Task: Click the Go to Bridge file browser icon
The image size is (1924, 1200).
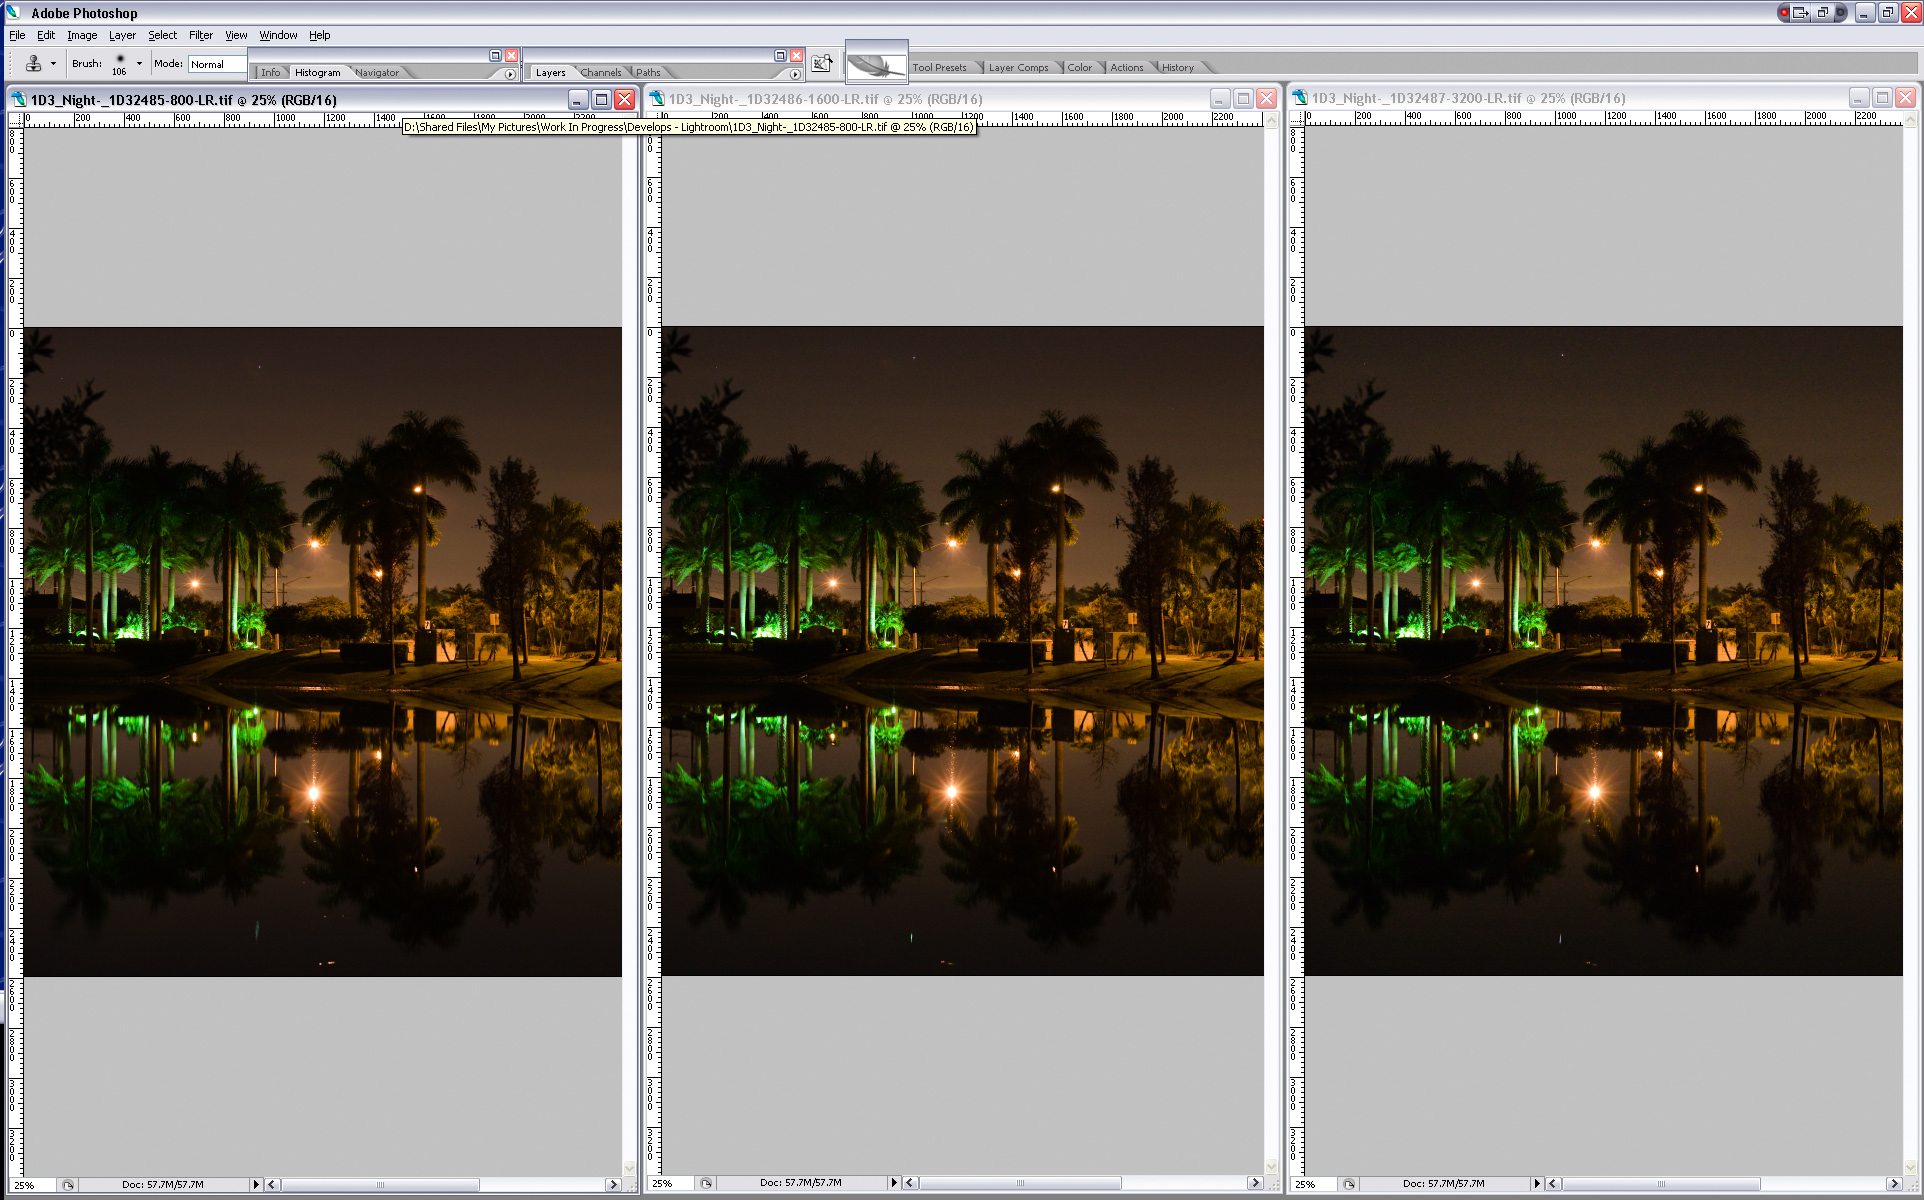Action: tap(822, 63)
